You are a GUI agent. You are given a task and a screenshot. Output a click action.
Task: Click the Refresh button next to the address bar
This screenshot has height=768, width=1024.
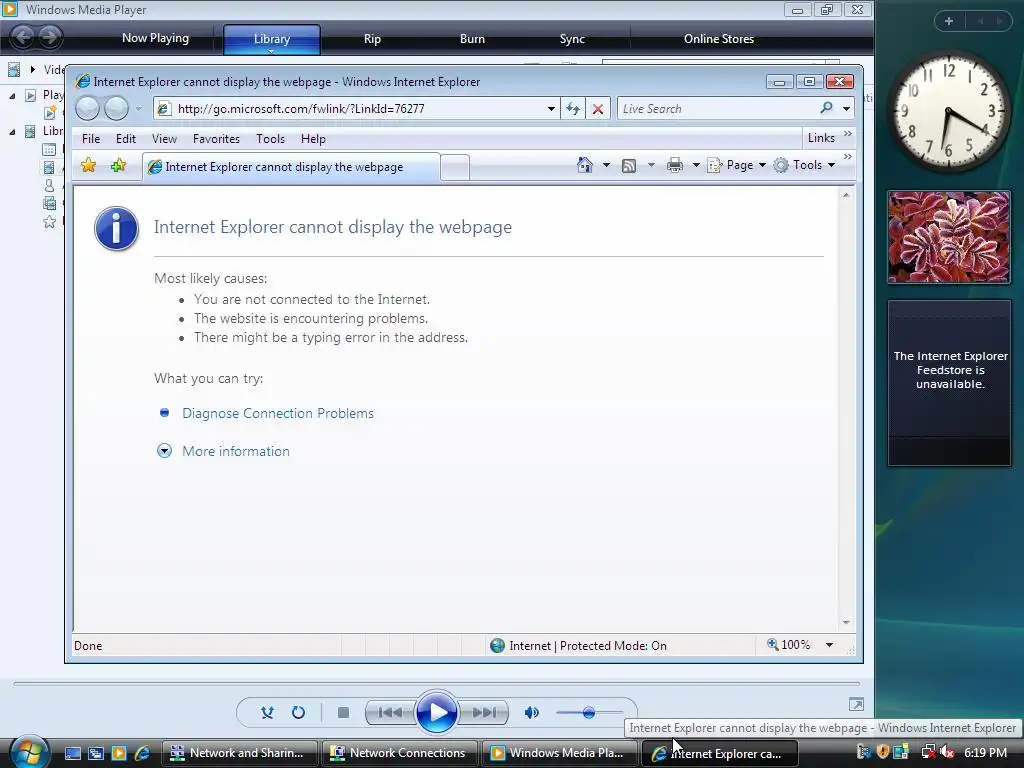573,108
